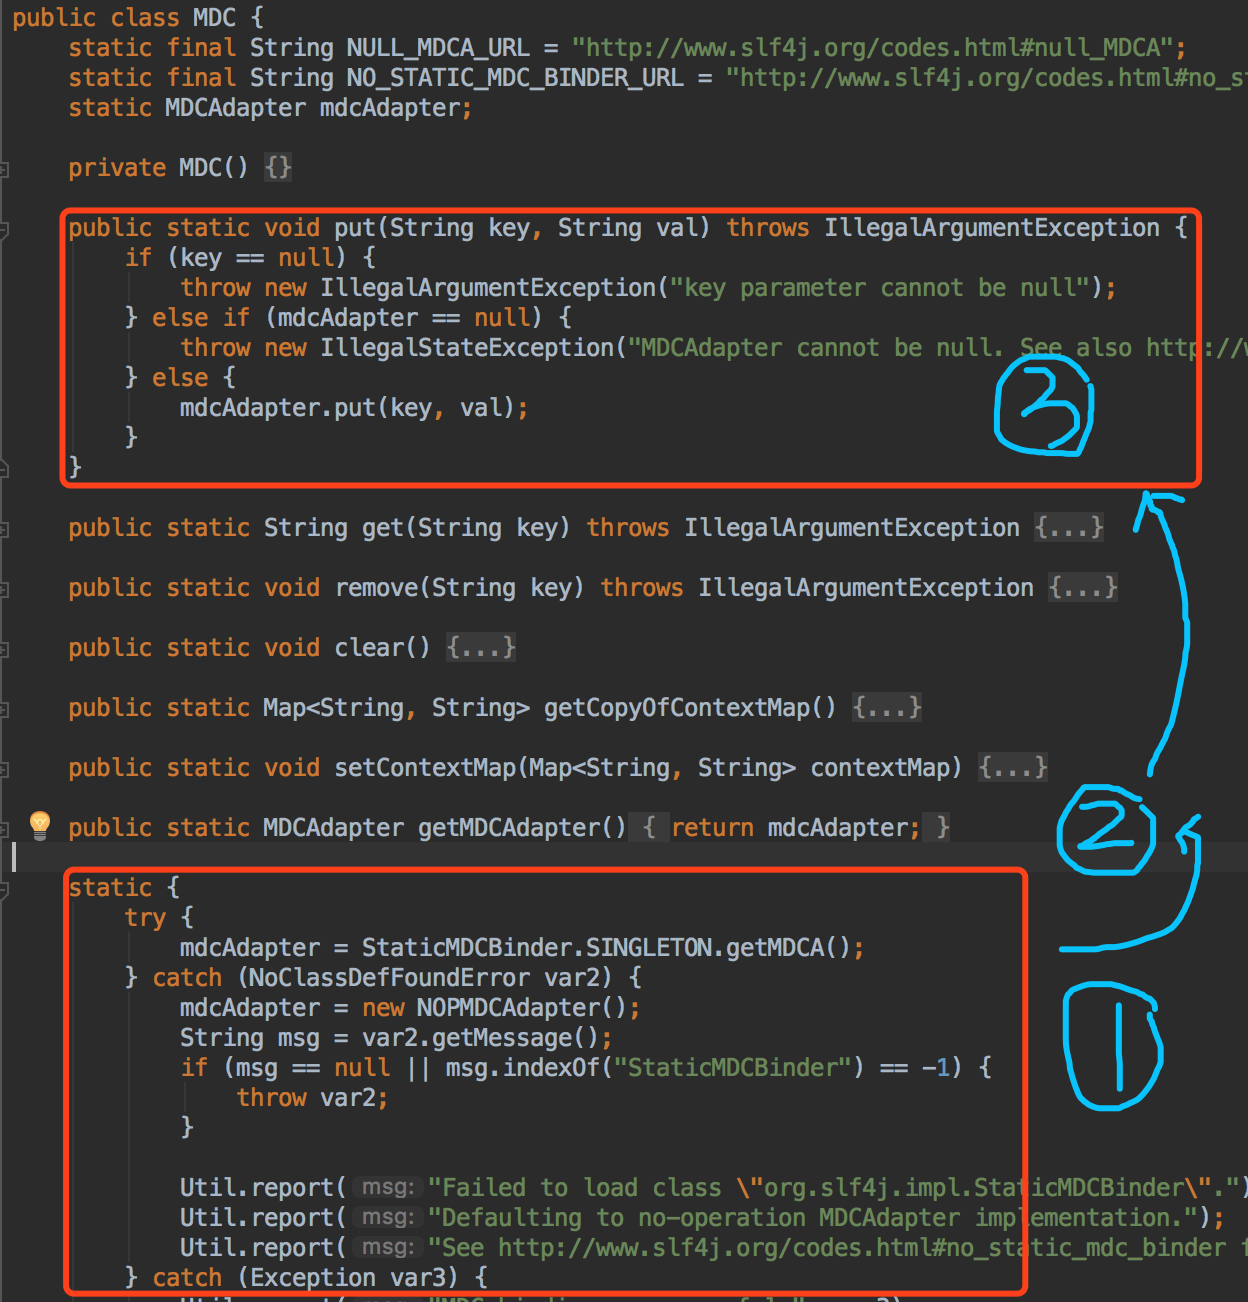Click msg: hint on "Defaulting to no-operation" line
This screenshot has width=1248, height=1302.
point(388,1218)
